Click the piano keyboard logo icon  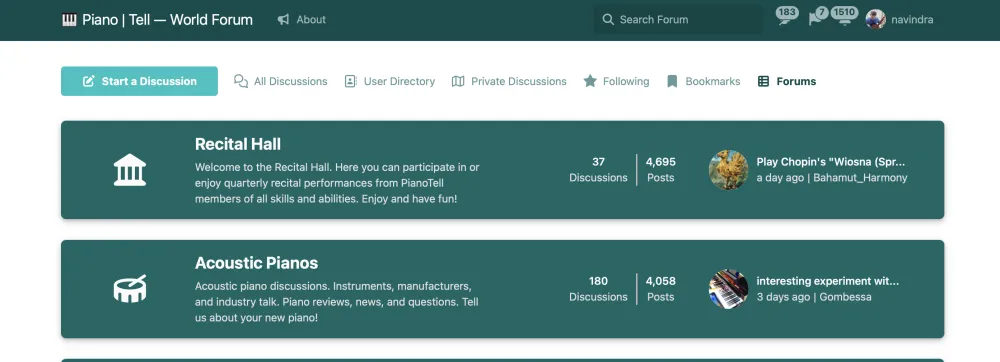coord(69,20)
